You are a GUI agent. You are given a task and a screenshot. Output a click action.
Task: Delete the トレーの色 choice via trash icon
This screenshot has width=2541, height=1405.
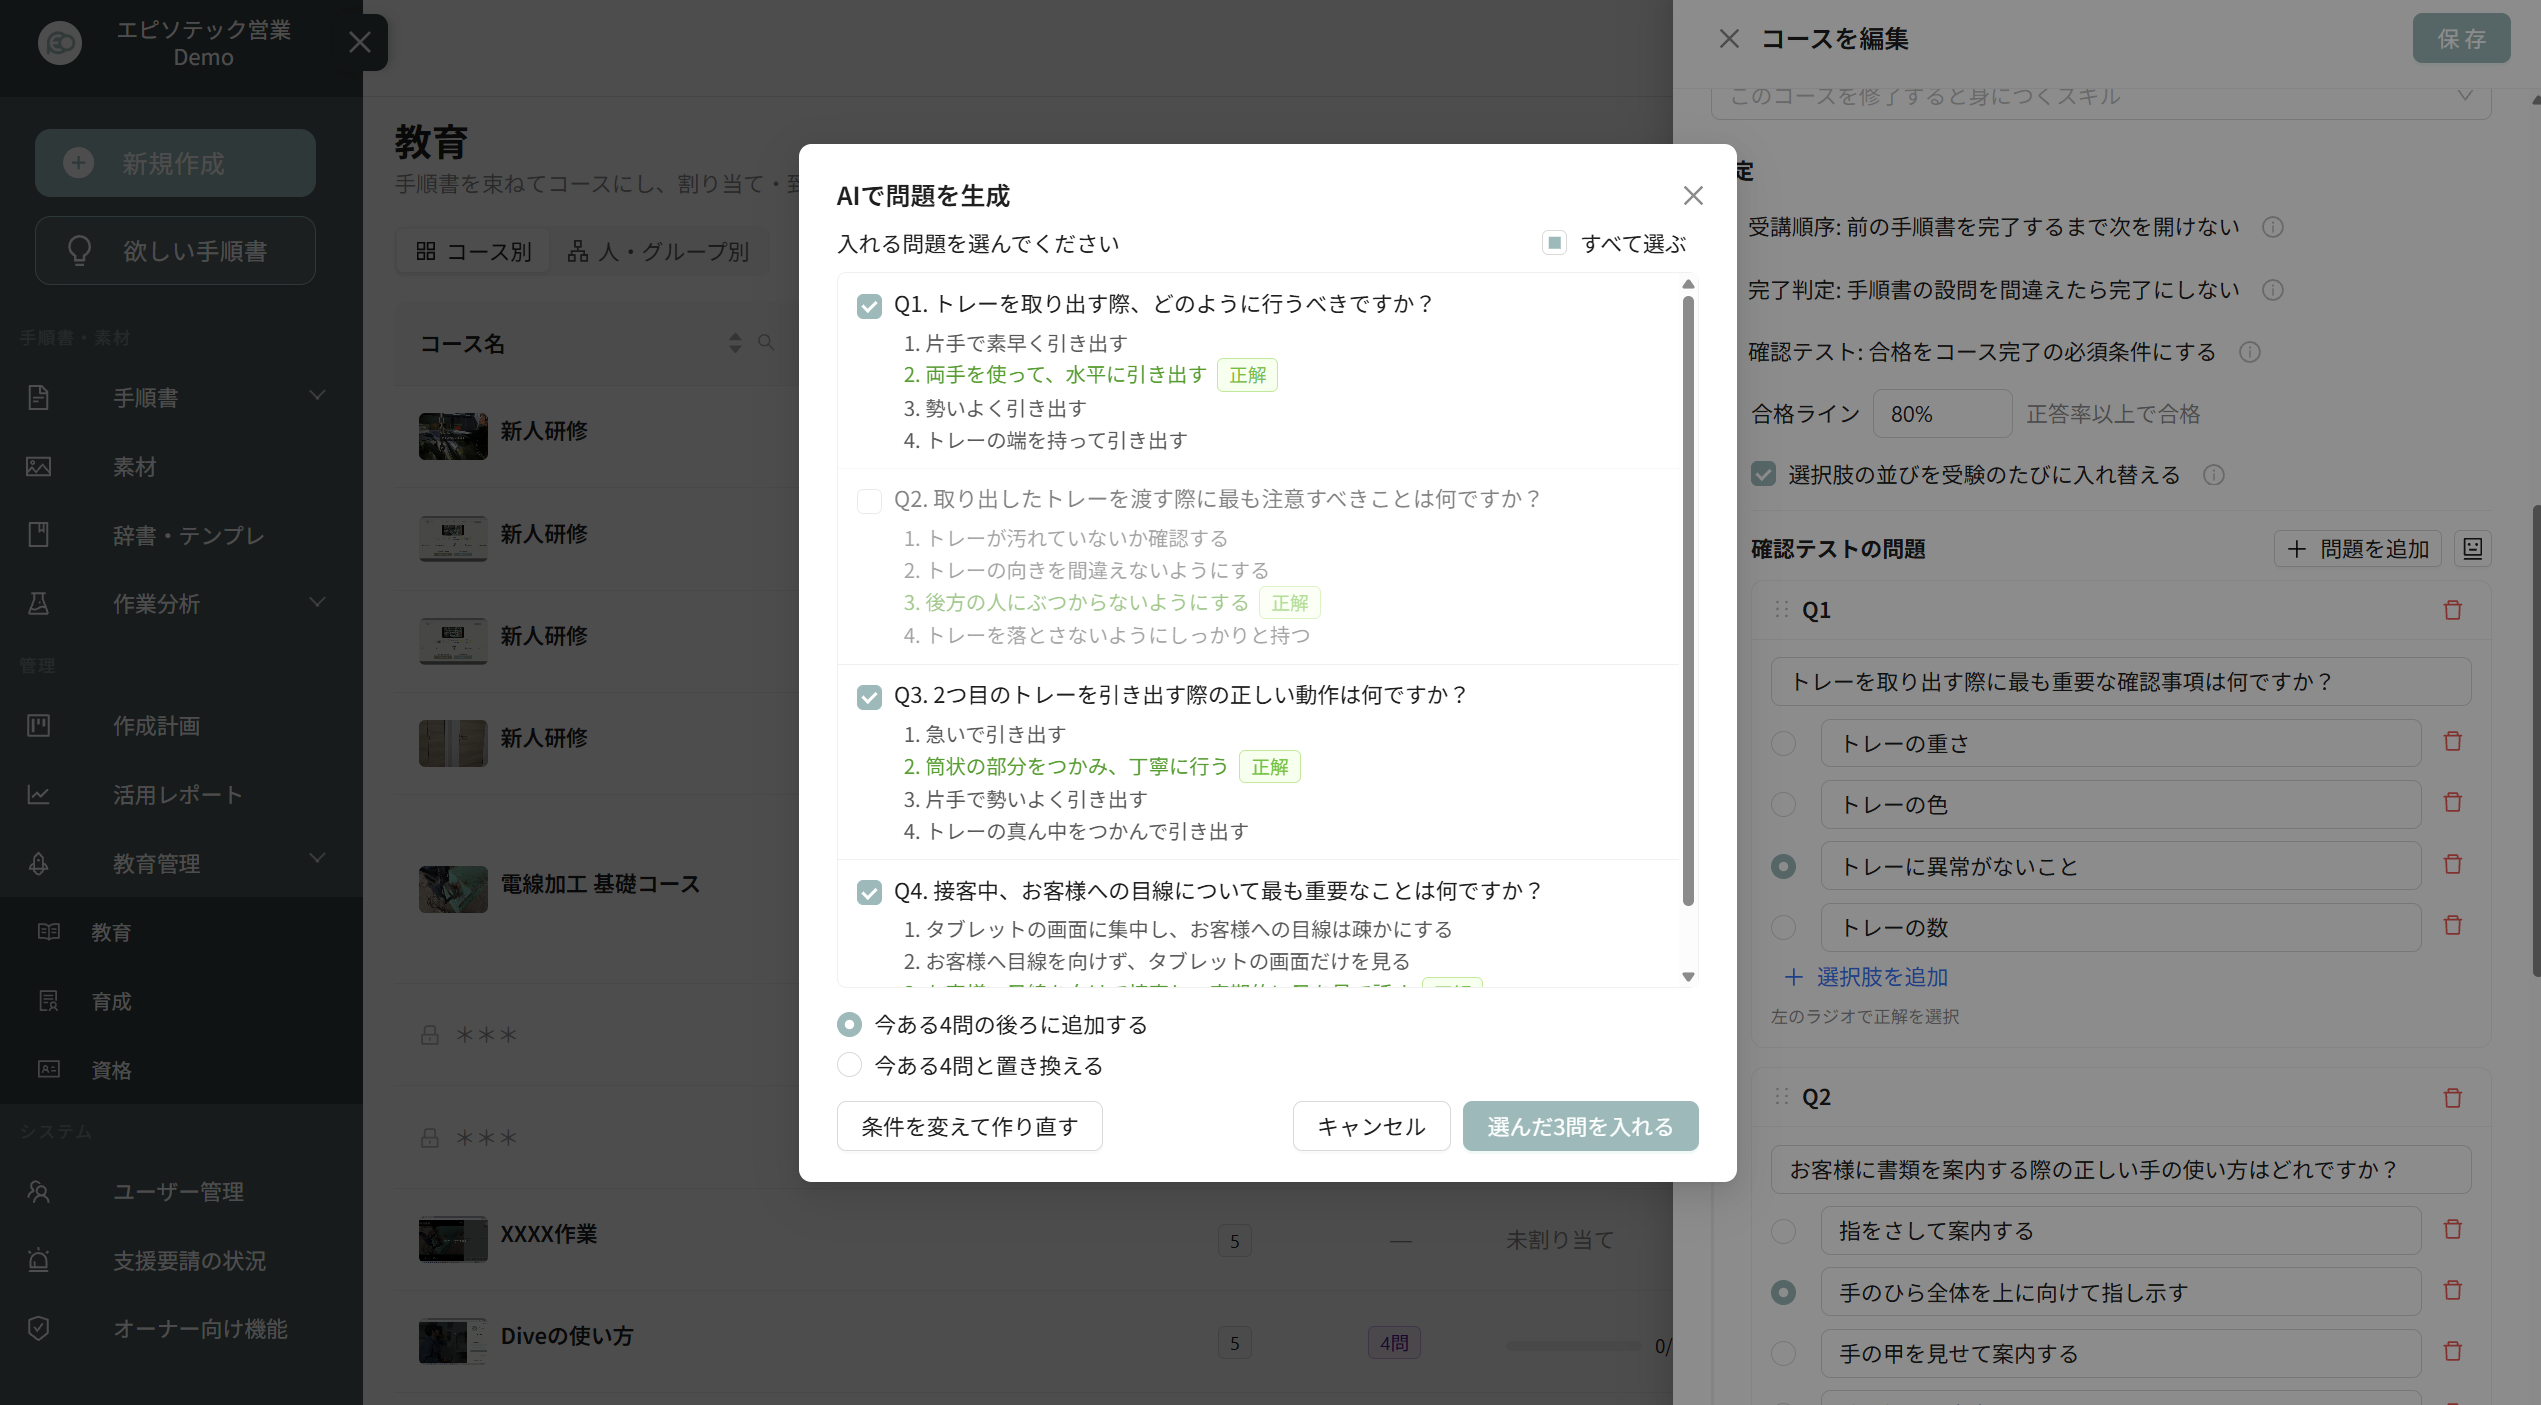tap(2452, 803)
